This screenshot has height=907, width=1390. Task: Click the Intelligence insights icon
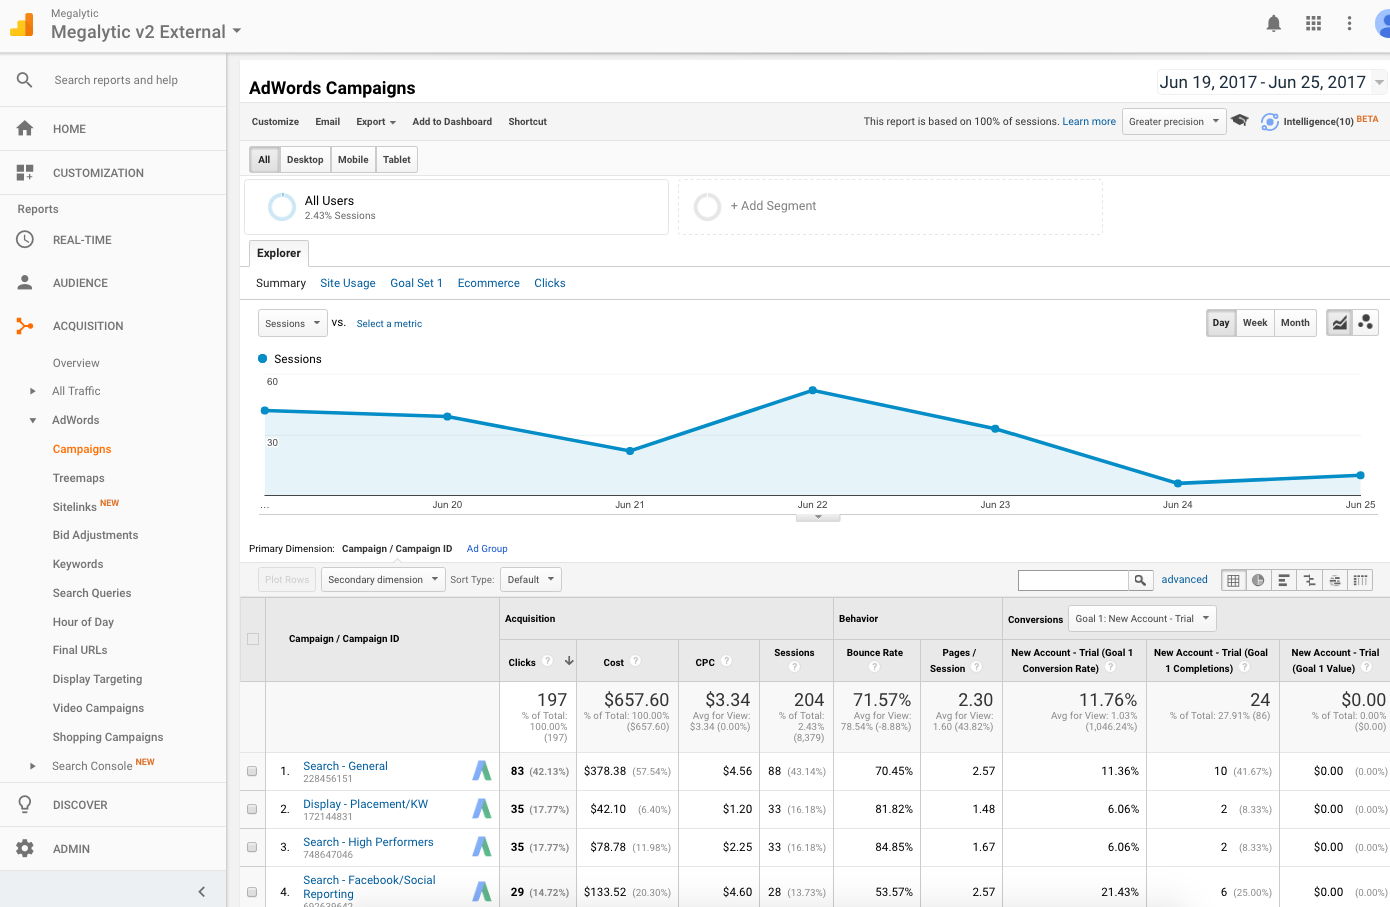pos(1269,122)
